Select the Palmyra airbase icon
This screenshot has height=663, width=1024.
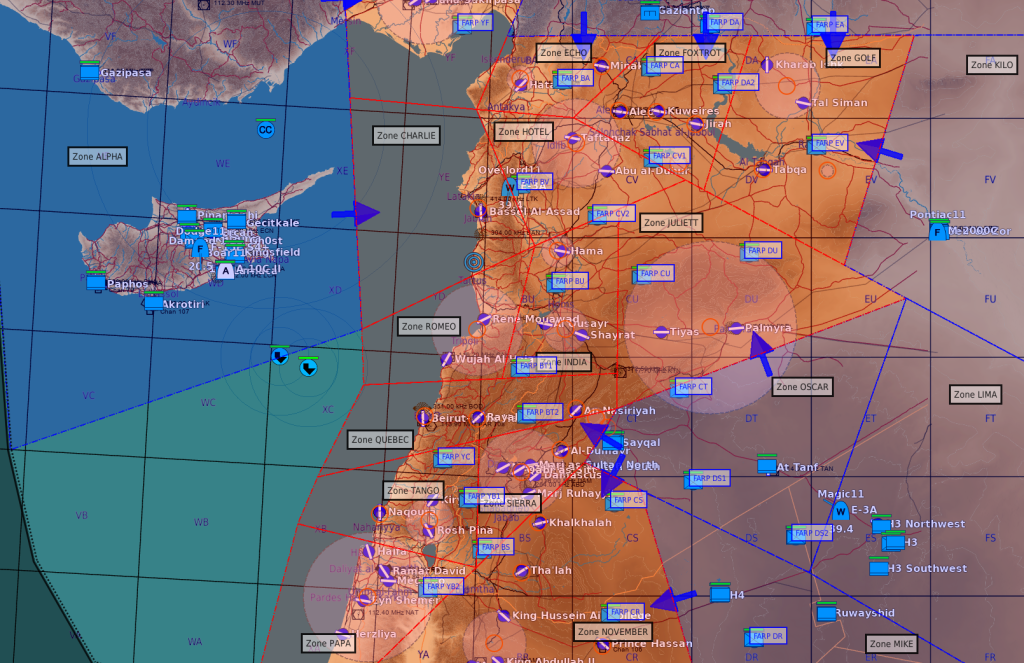[735, 328]
